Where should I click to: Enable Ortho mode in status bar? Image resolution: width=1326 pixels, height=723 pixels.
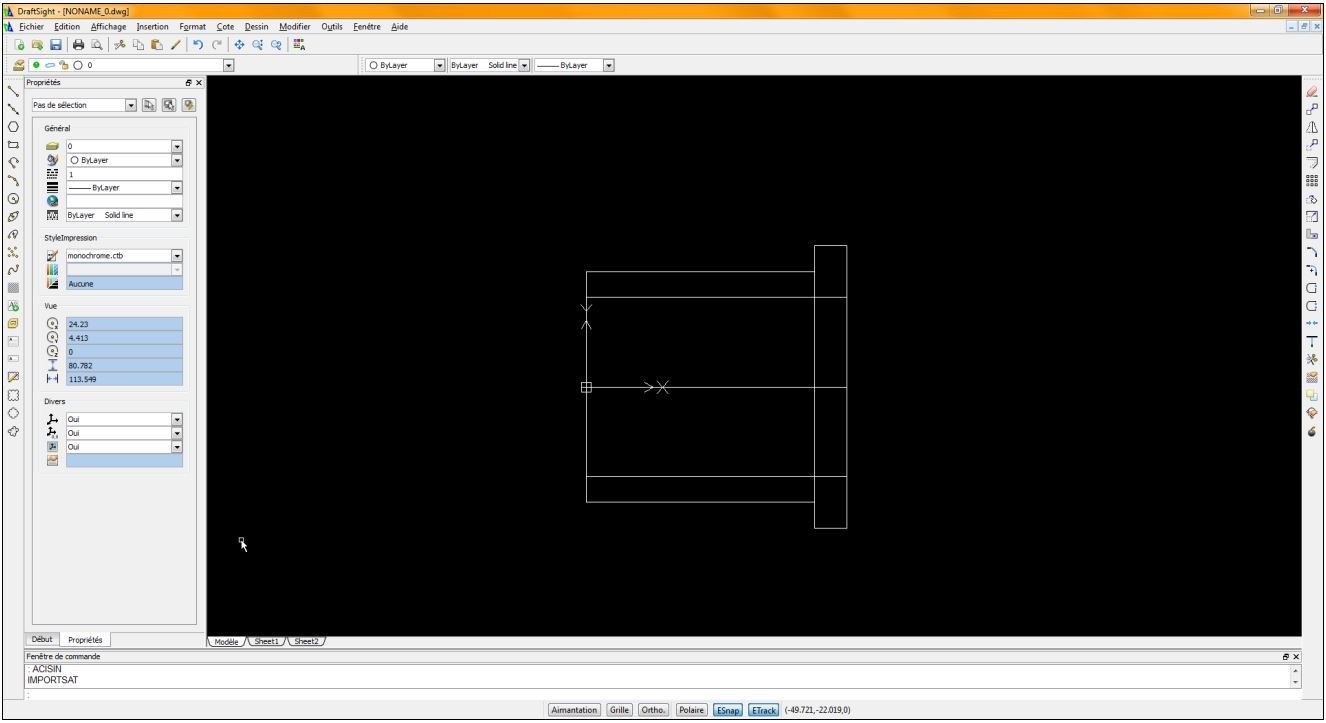point(654,710)
